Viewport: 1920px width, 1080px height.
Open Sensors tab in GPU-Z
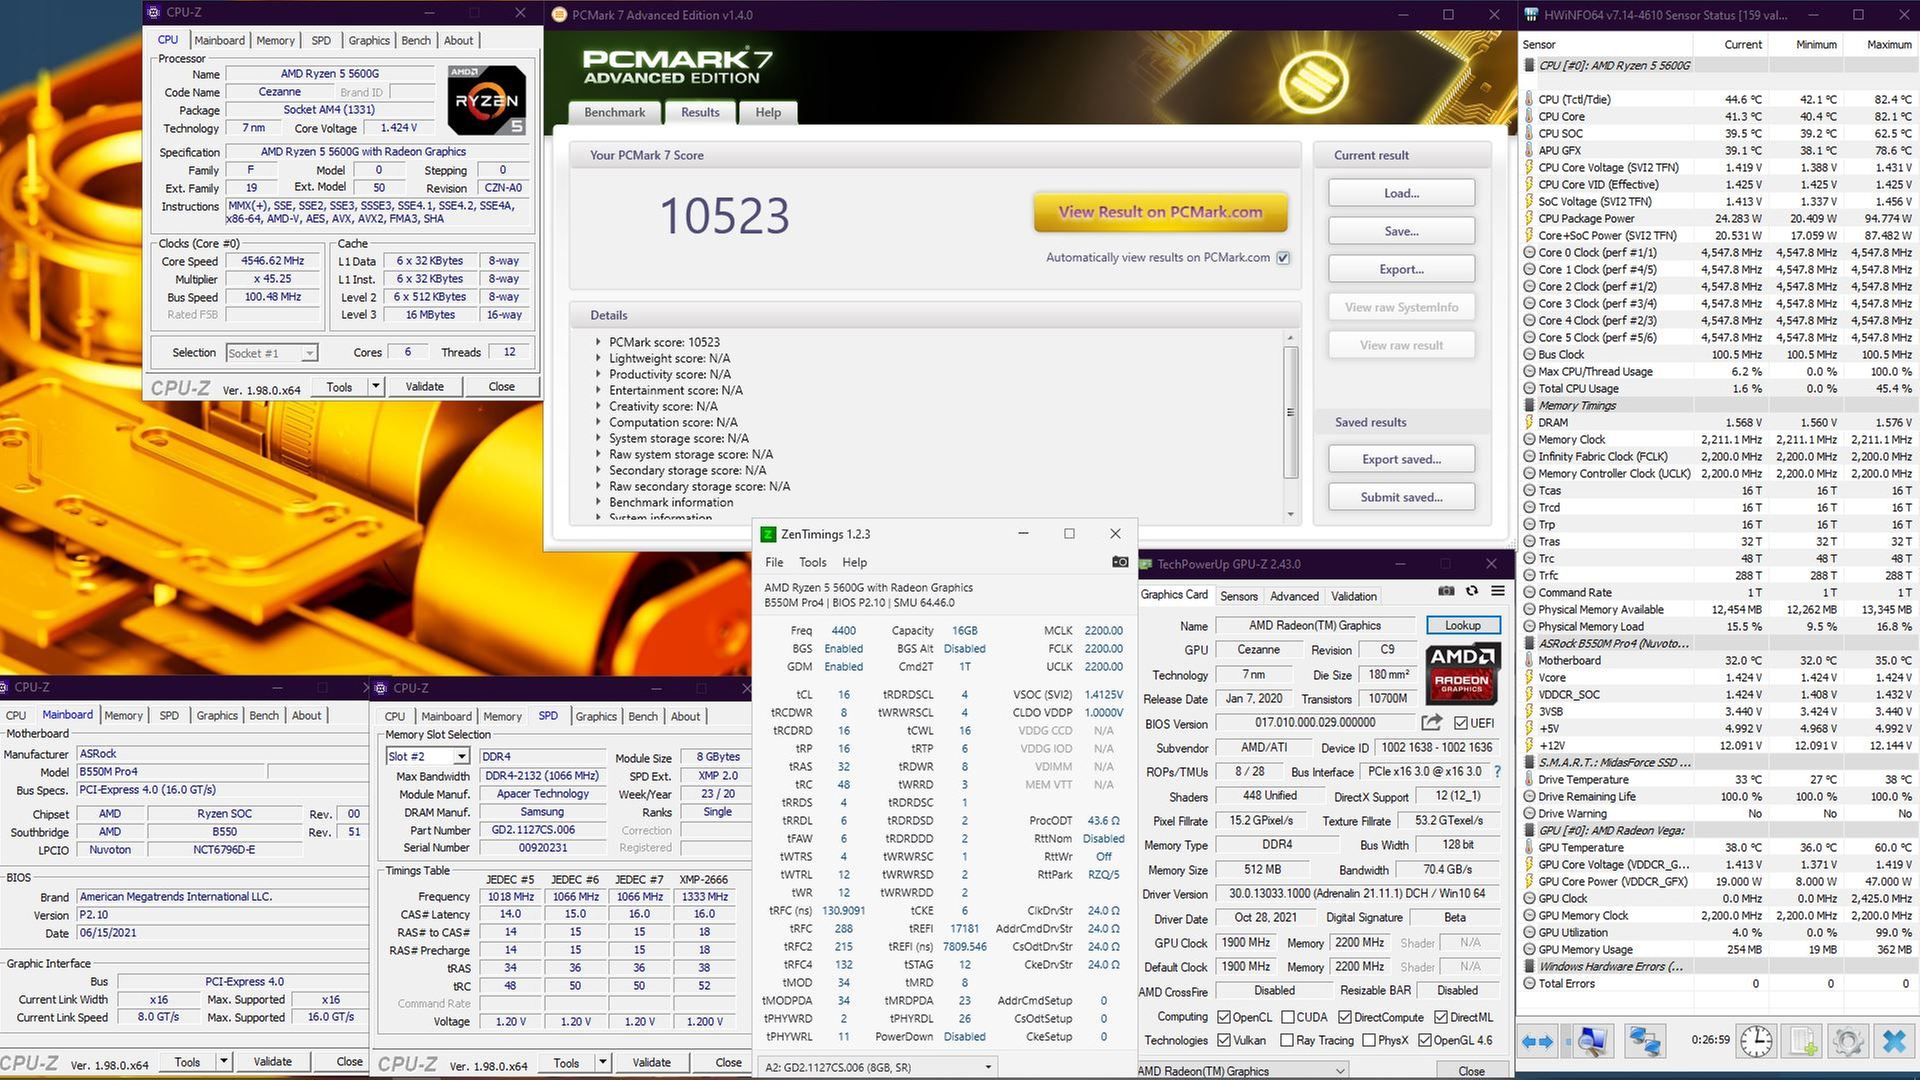(x=1239, y=596)
